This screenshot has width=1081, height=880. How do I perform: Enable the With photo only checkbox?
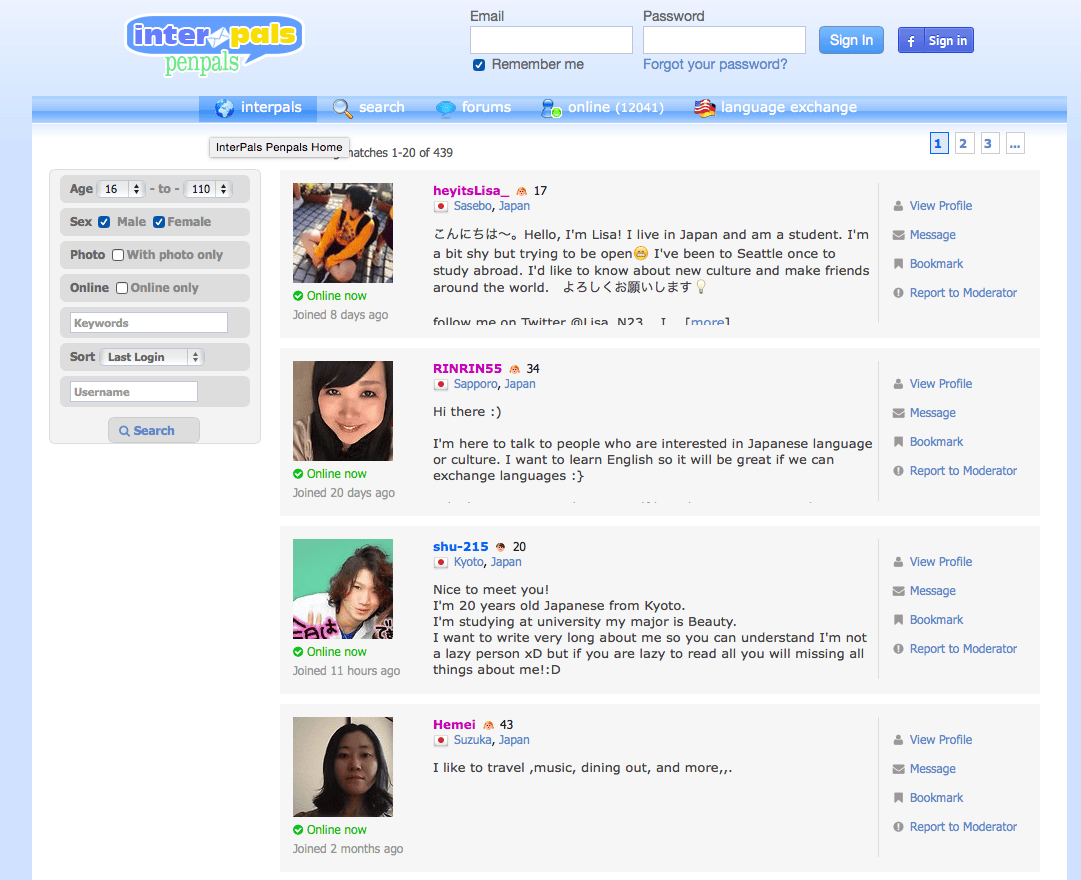[x=118, y=255]
